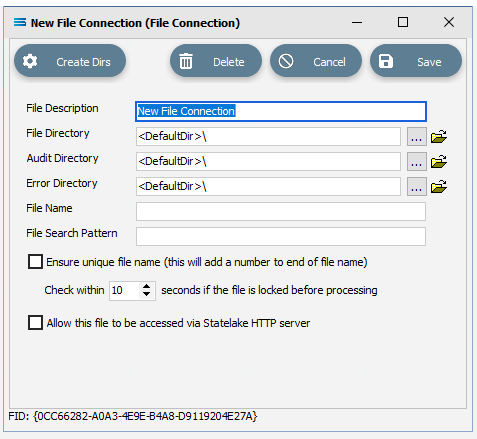477x439 pixels.
Task: Click the trash can icon on Delete
Action: pyautogui.click(x=186, y=61)
